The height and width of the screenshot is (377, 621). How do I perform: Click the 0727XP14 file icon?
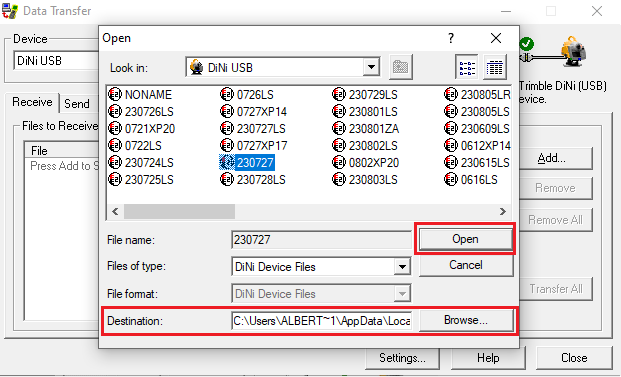click(227, 112)
